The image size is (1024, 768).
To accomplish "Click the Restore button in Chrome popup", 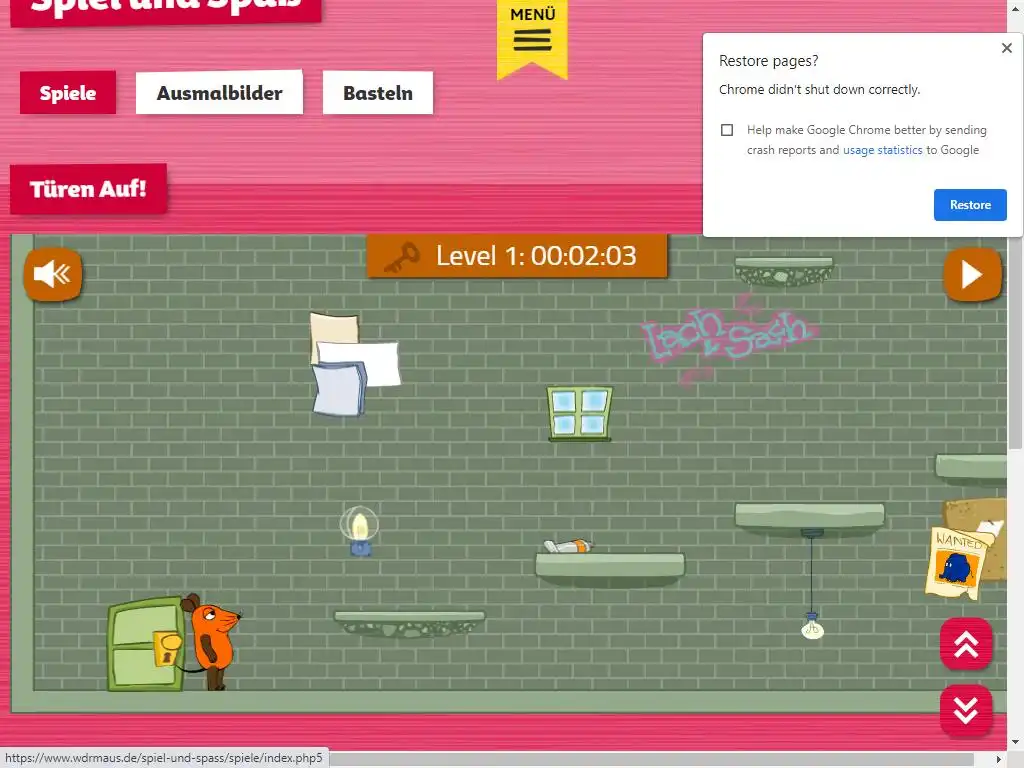I will click(x=970, y=205).
